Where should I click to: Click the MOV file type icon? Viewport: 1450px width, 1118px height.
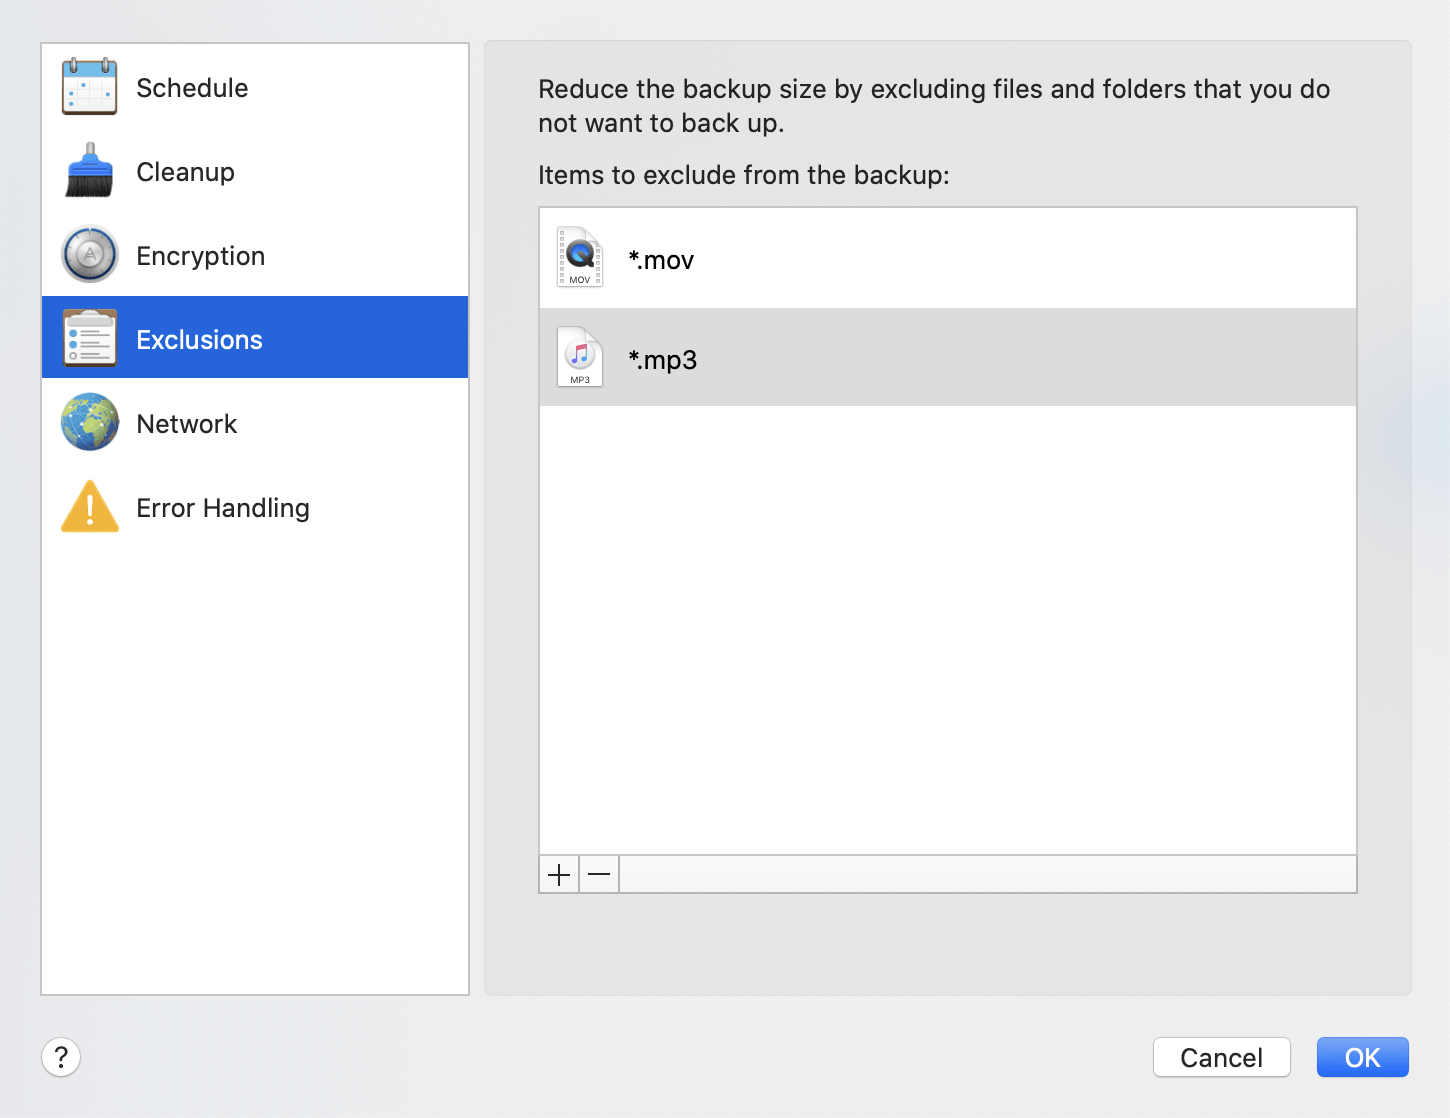click(x=580, y=258)
